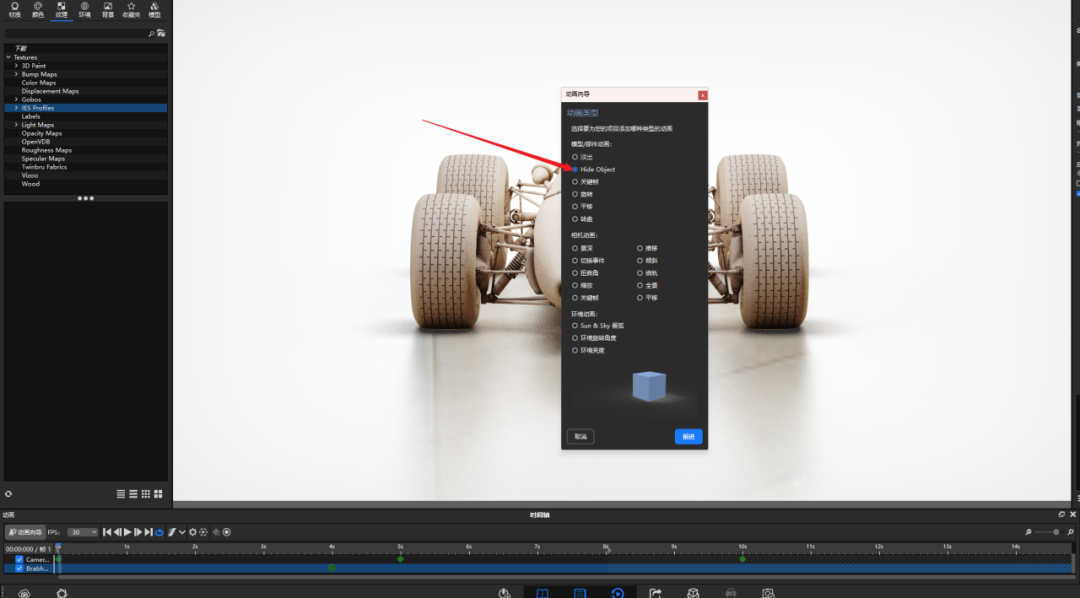Click the record keyframe circle icon
The height and width of the screenshot is (598, 1080).
click(x=227, y=532)
